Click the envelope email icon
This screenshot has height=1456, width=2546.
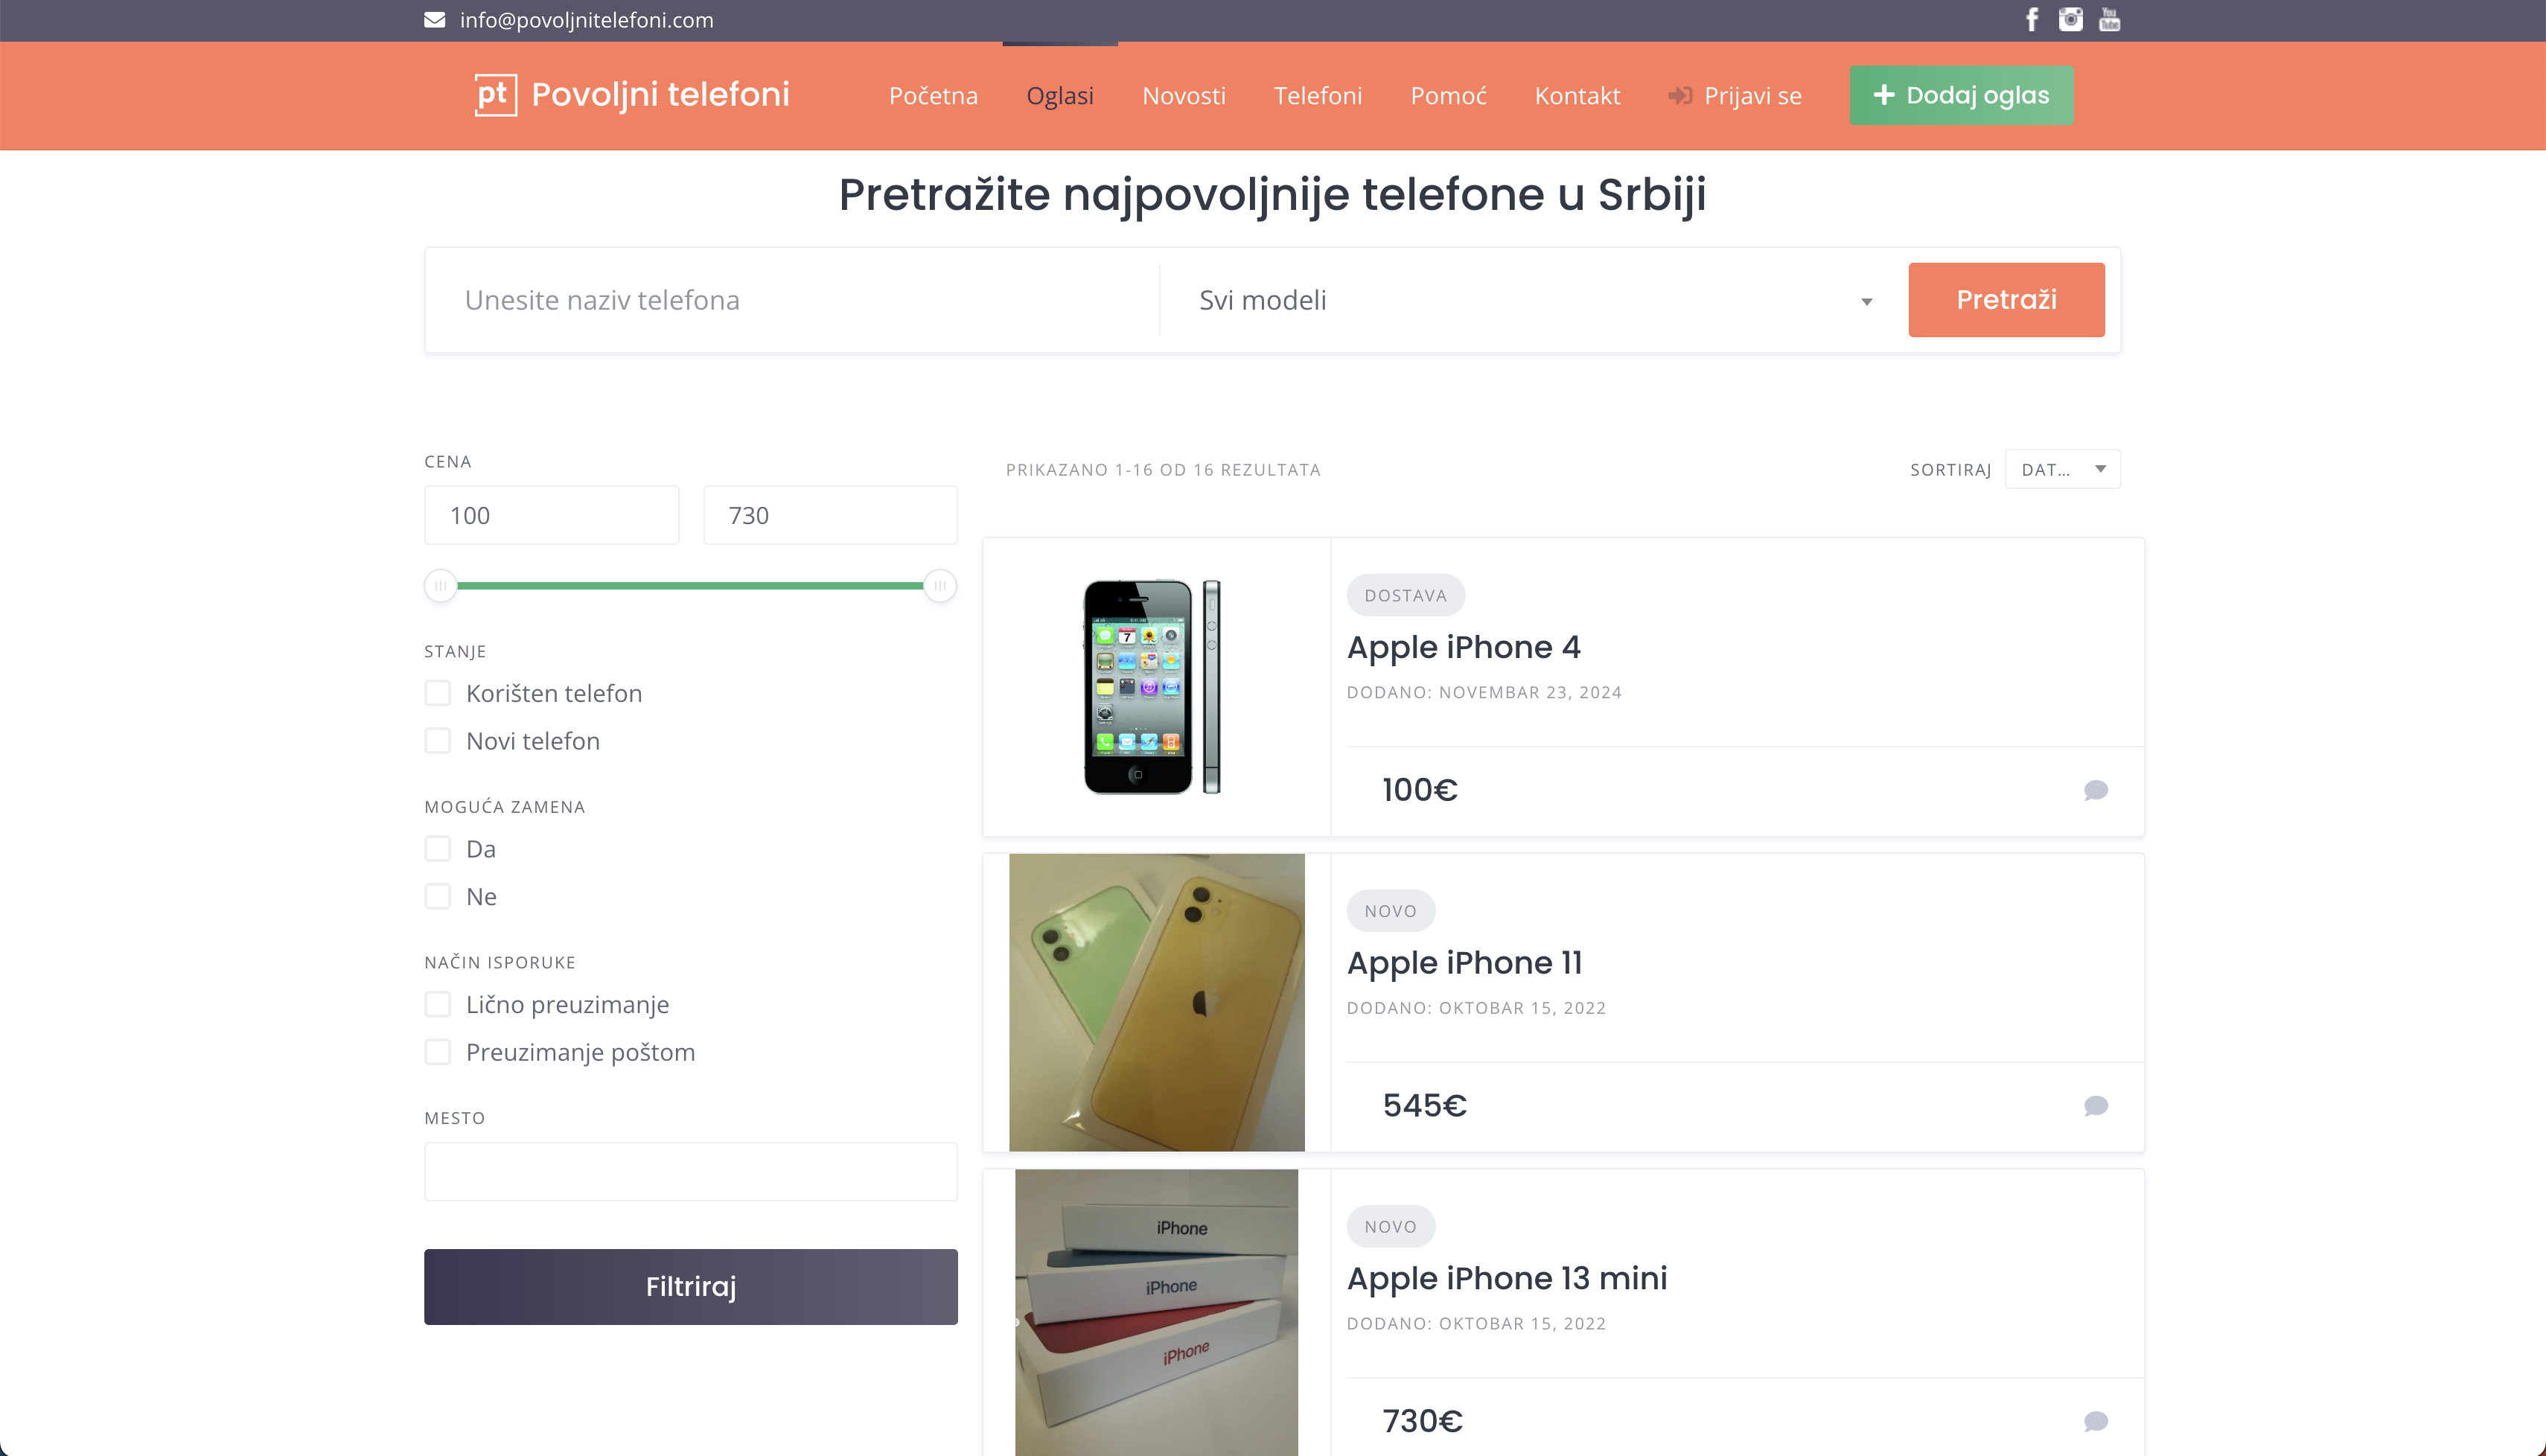click(x=434, y=20)
